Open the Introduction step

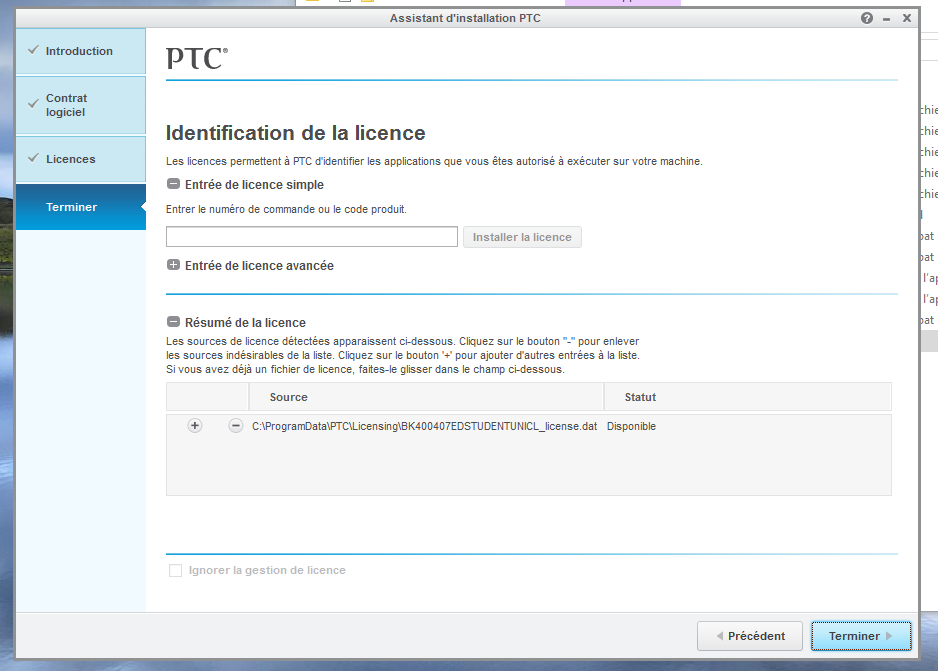click(81, 51)
